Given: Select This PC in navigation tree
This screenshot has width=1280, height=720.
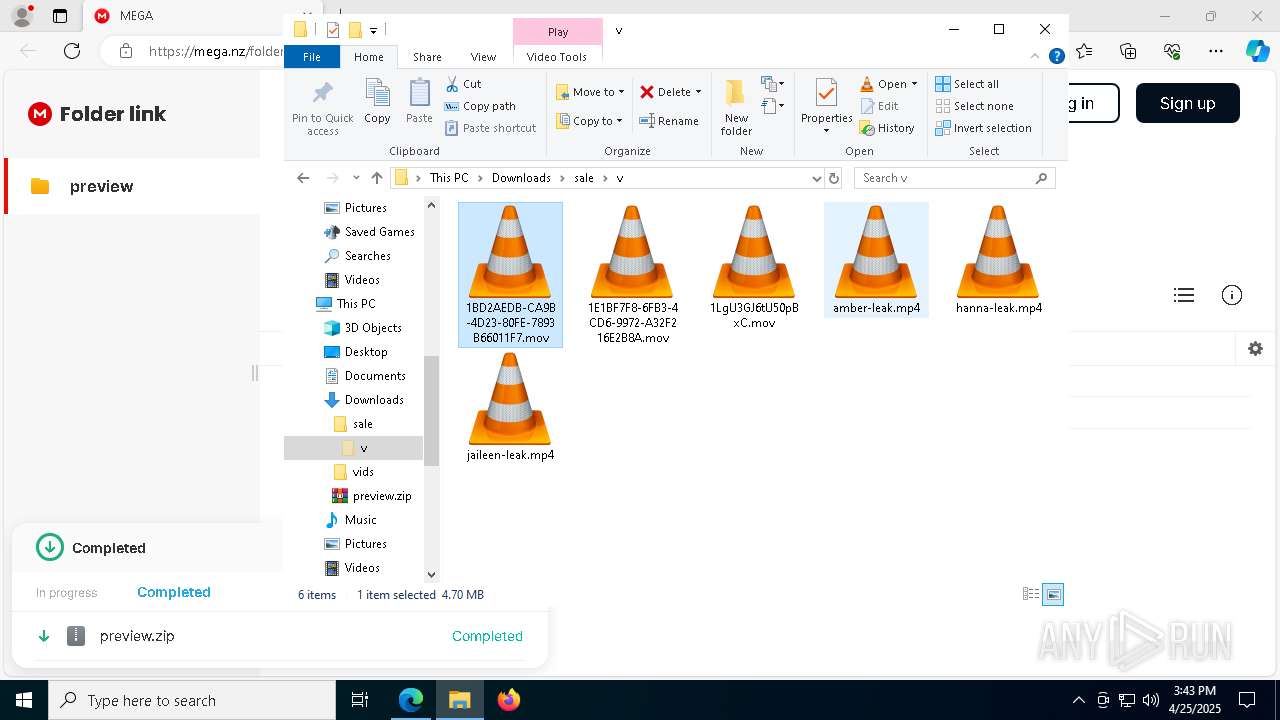Looking at the screenshot, I should 346,304.
